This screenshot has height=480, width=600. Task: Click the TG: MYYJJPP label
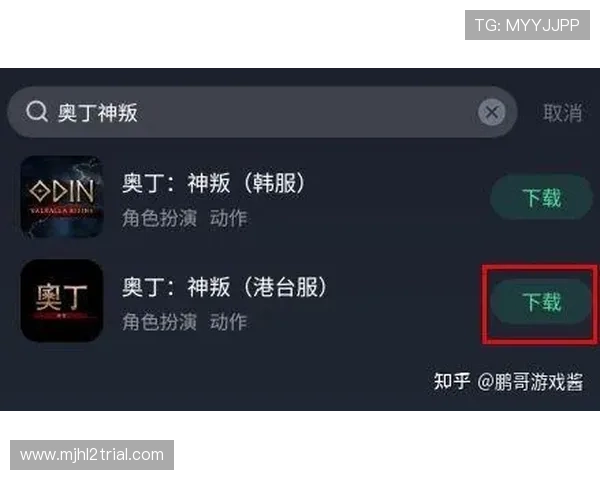point(527,25)
